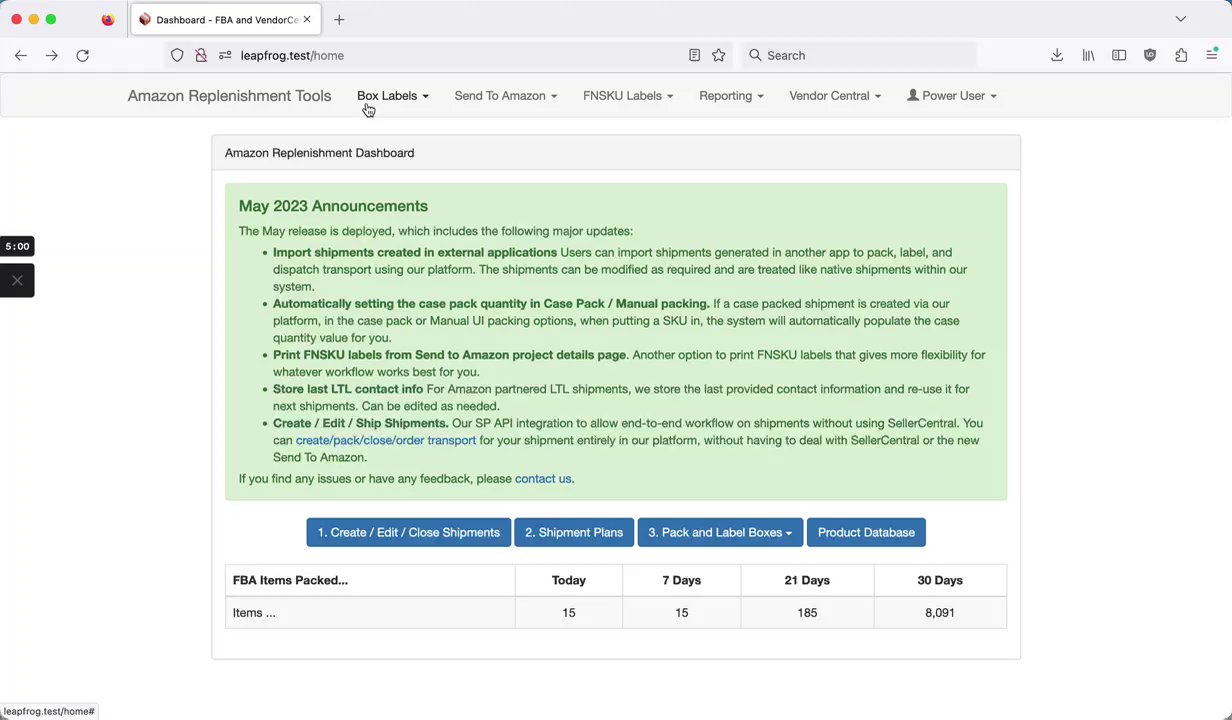The width and height of the screenshot is (1232, 720).
Task: Click the Amazon Replenishment Dashboard panel title
Action: [x=319, y=153]
